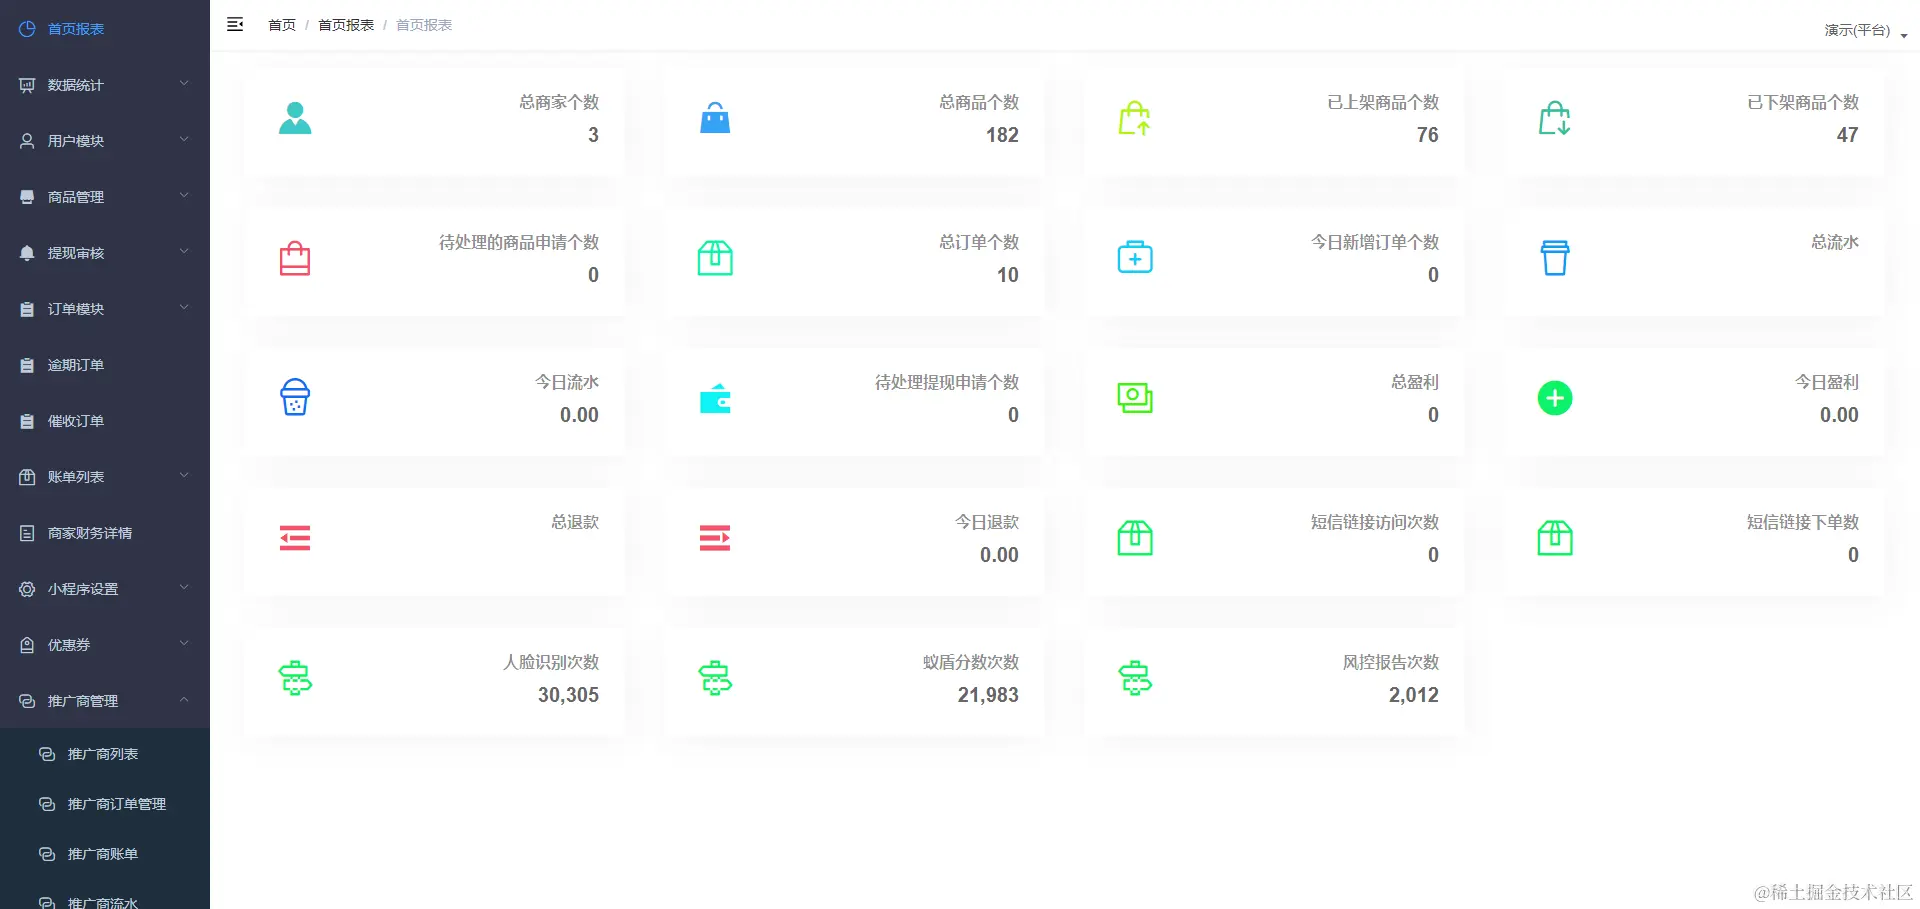This screenshot has width=1920, height=909.
Task: Click the 短信链接访问次数 card label
Action: point(1375,522)
